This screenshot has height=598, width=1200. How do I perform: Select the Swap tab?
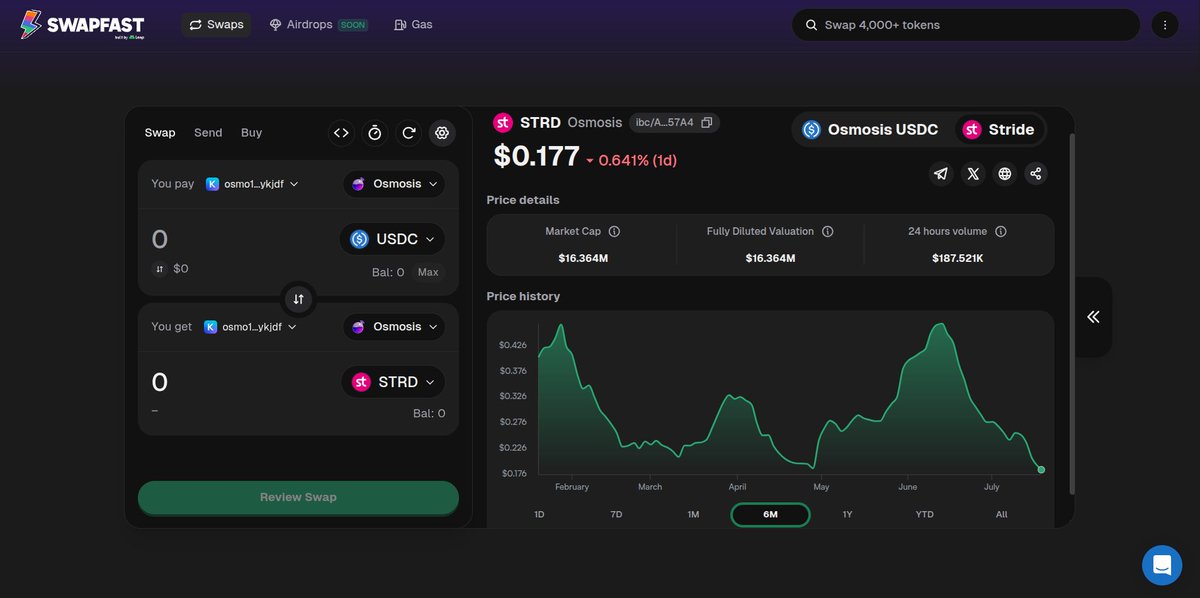(160, 133)
